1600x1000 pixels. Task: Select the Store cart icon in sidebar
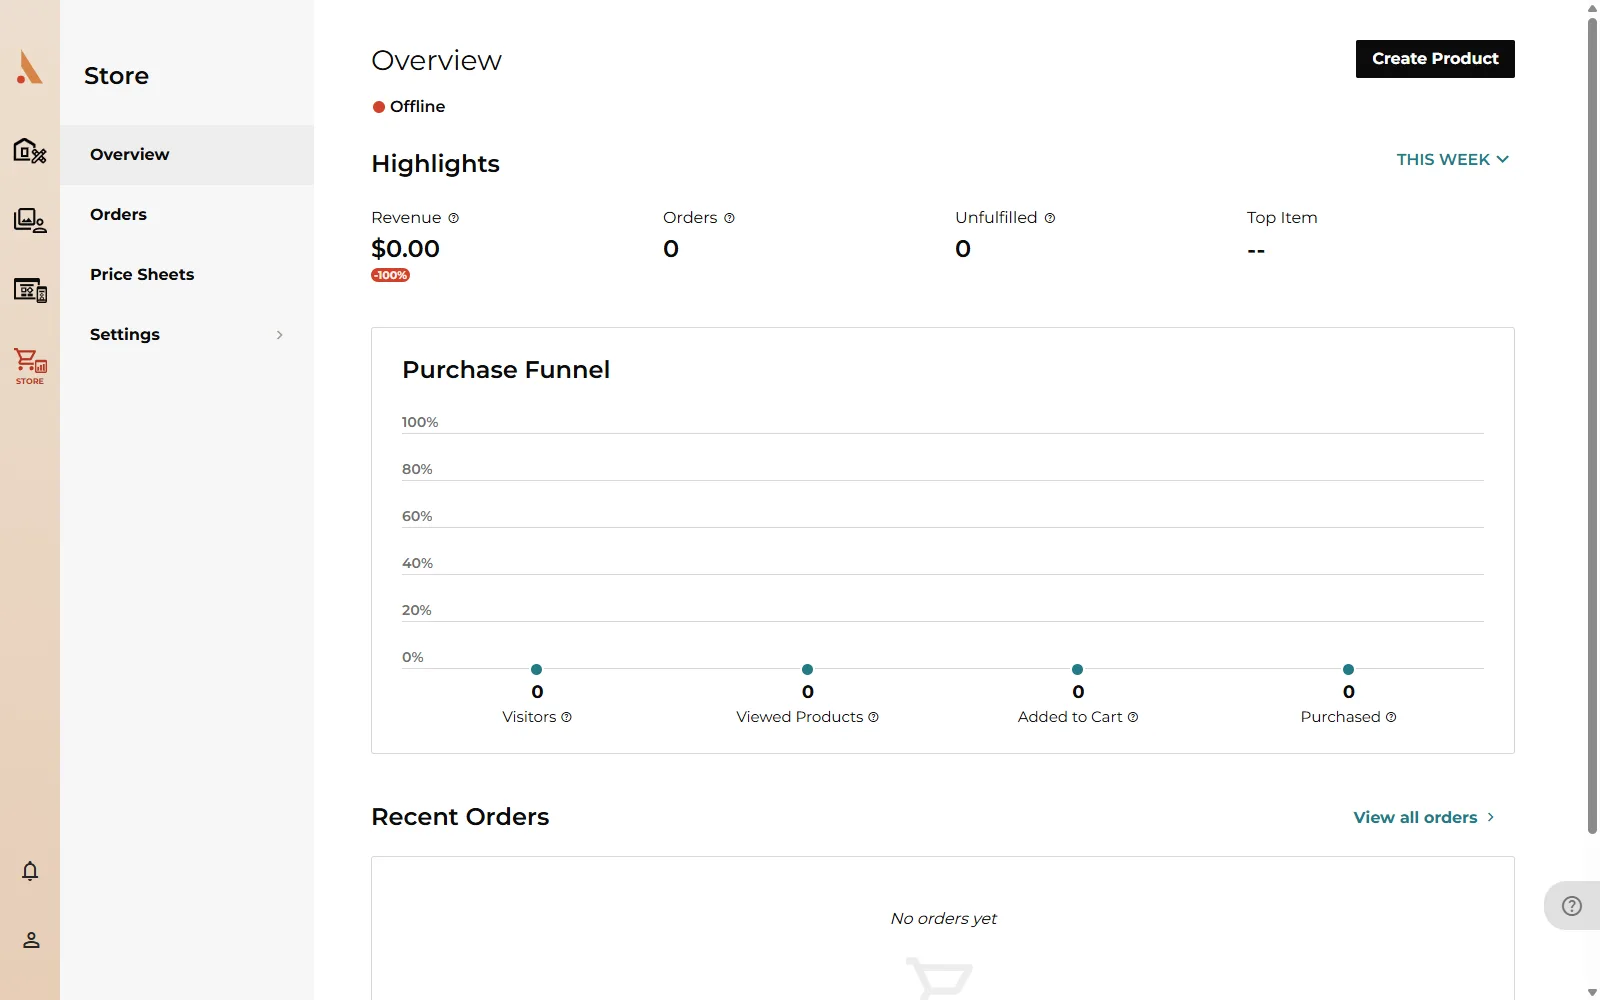(30, 366)
